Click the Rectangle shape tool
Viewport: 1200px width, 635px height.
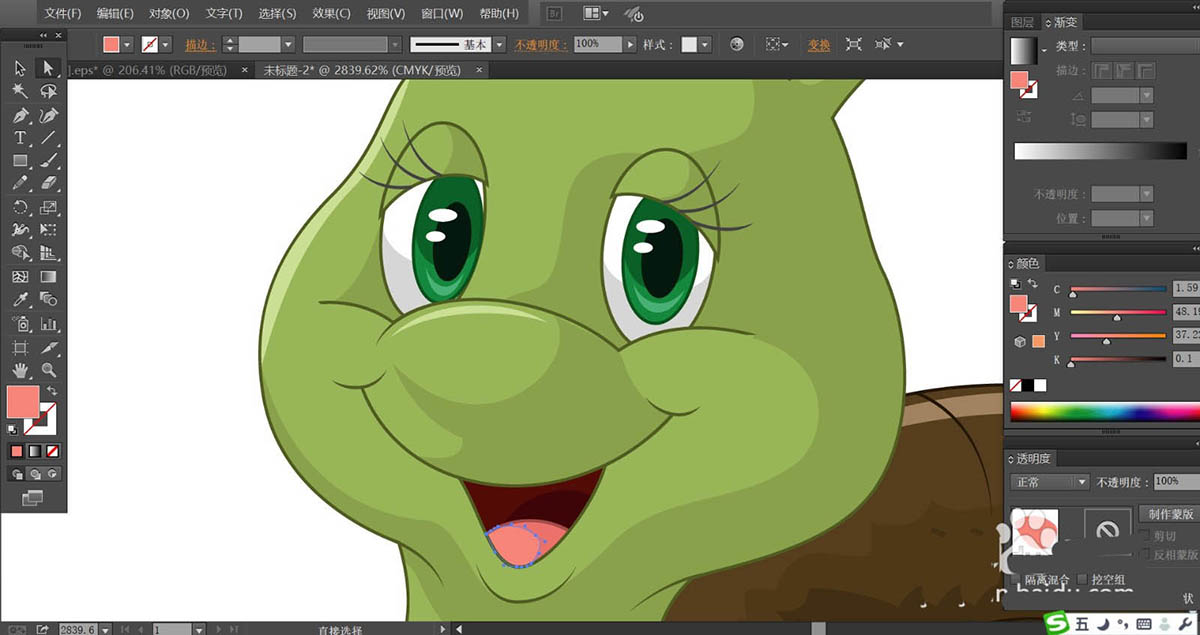[20, 161]
